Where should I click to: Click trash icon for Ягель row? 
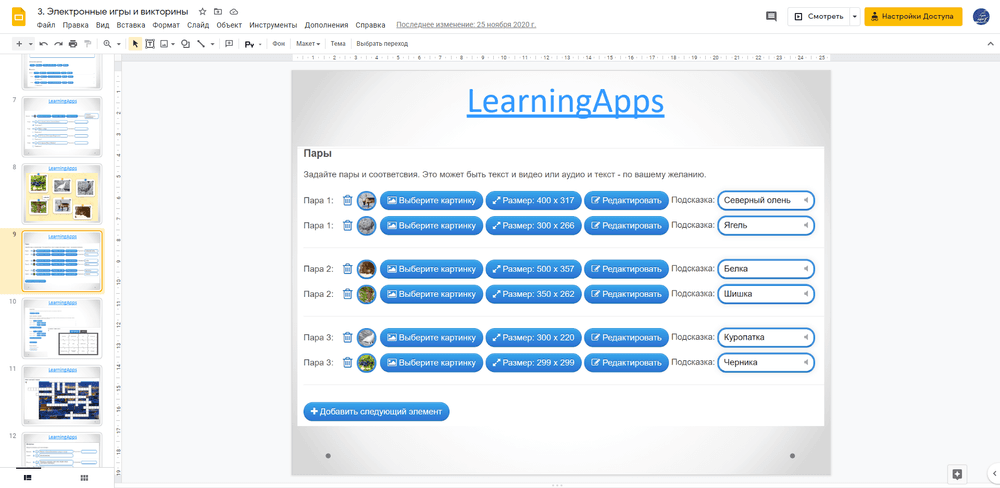347,225
